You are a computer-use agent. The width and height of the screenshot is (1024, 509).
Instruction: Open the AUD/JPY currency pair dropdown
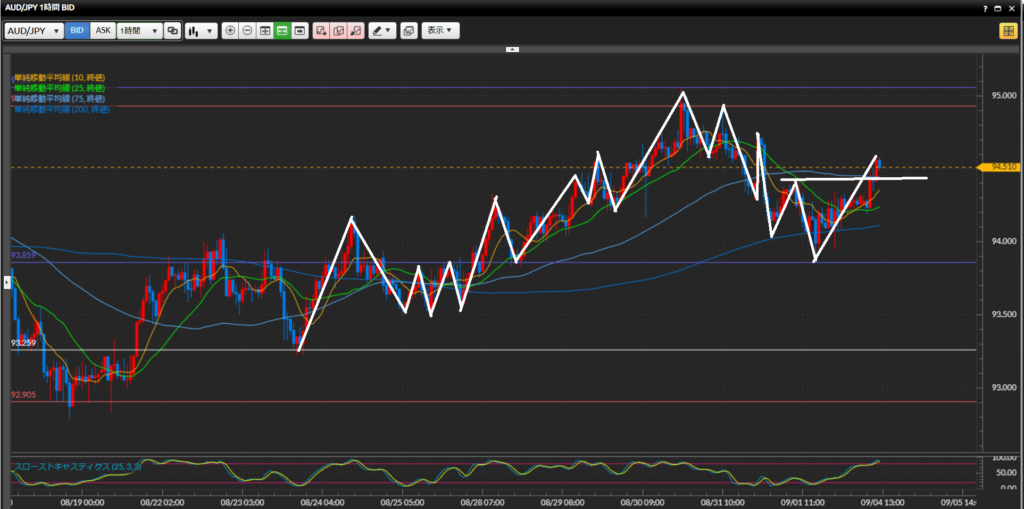[34, 31]
